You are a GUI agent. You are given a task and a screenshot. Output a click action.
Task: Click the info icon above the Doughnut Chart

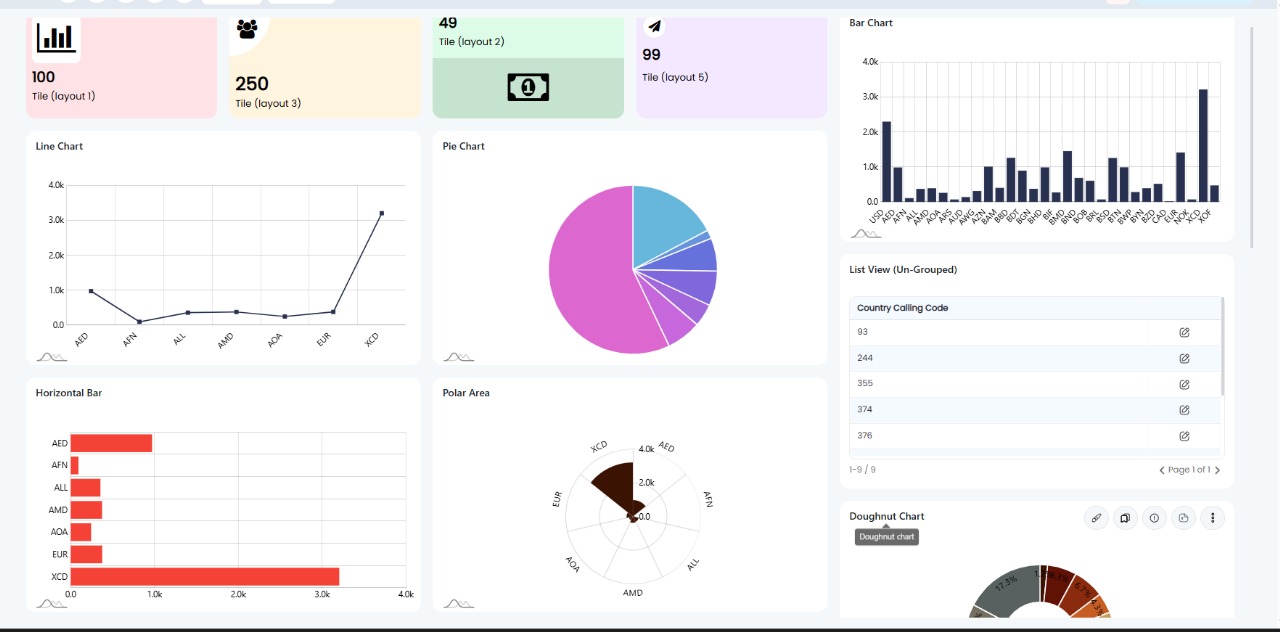1154,518
